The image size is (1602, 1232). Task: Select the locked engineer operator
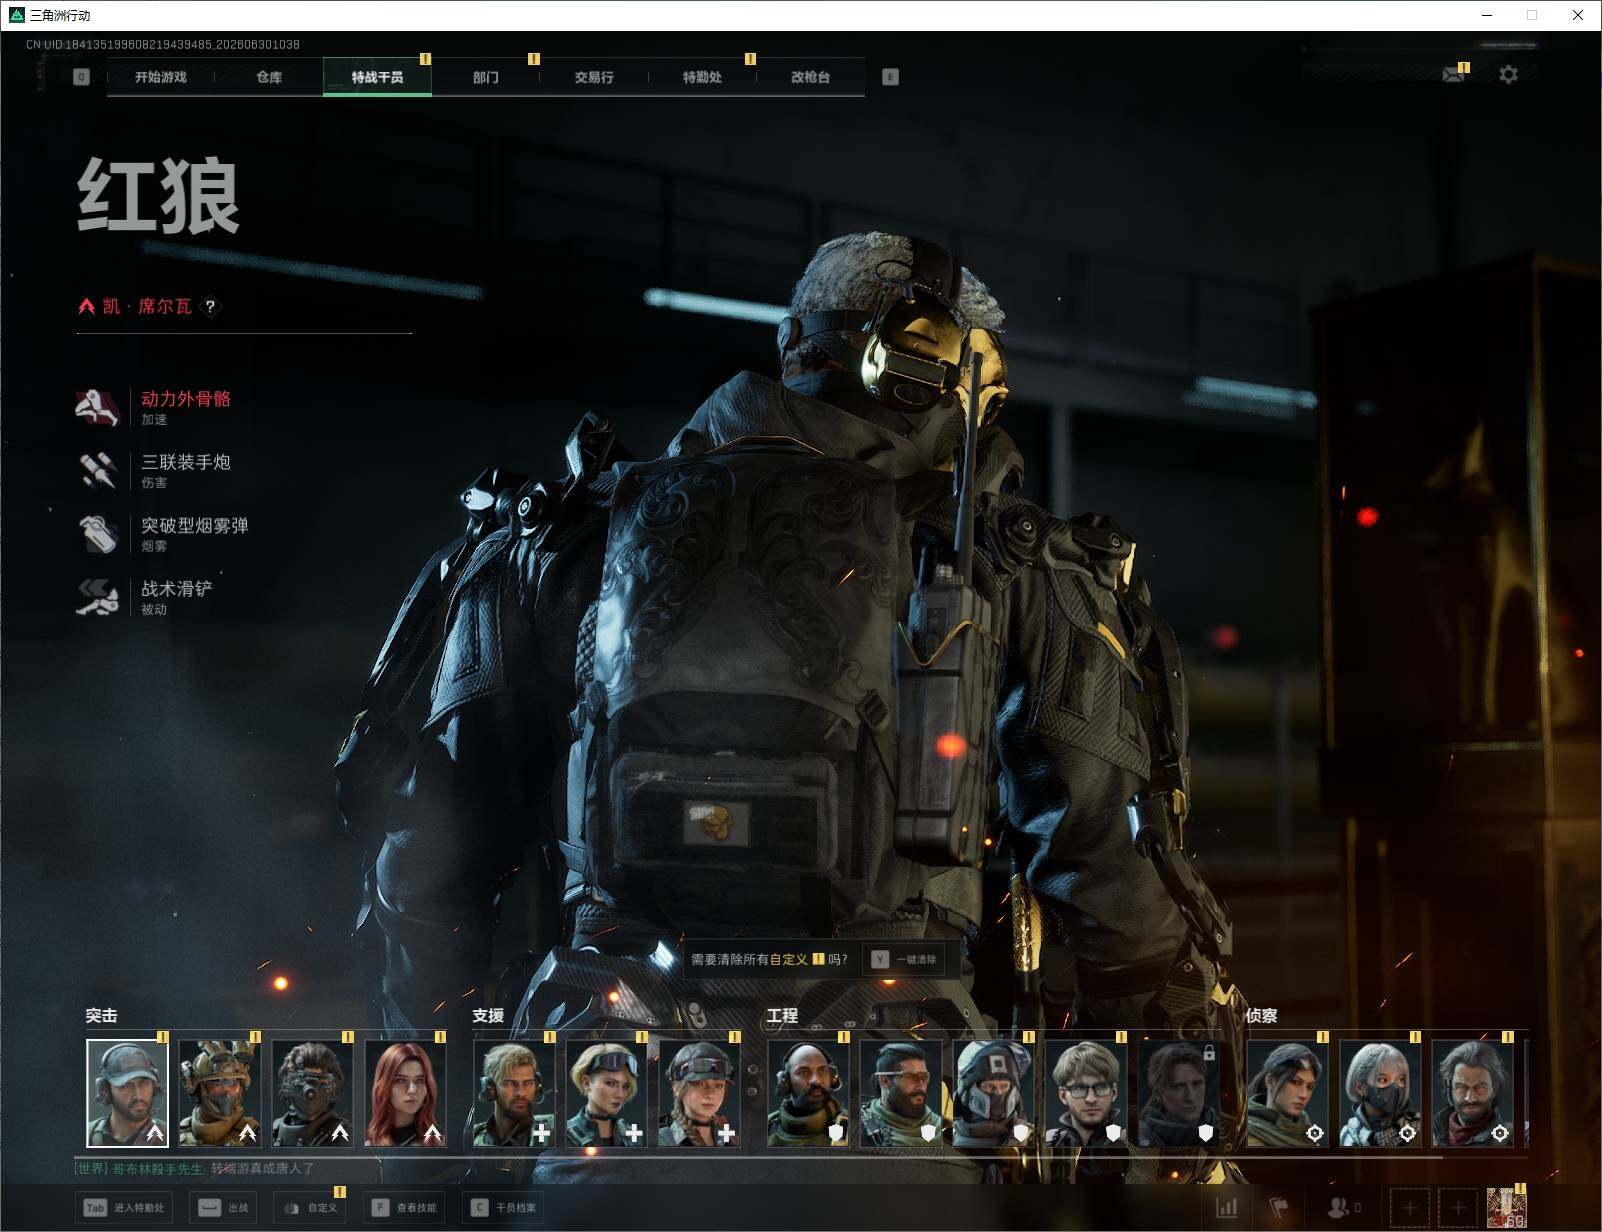click(x=1178, y=1093)
